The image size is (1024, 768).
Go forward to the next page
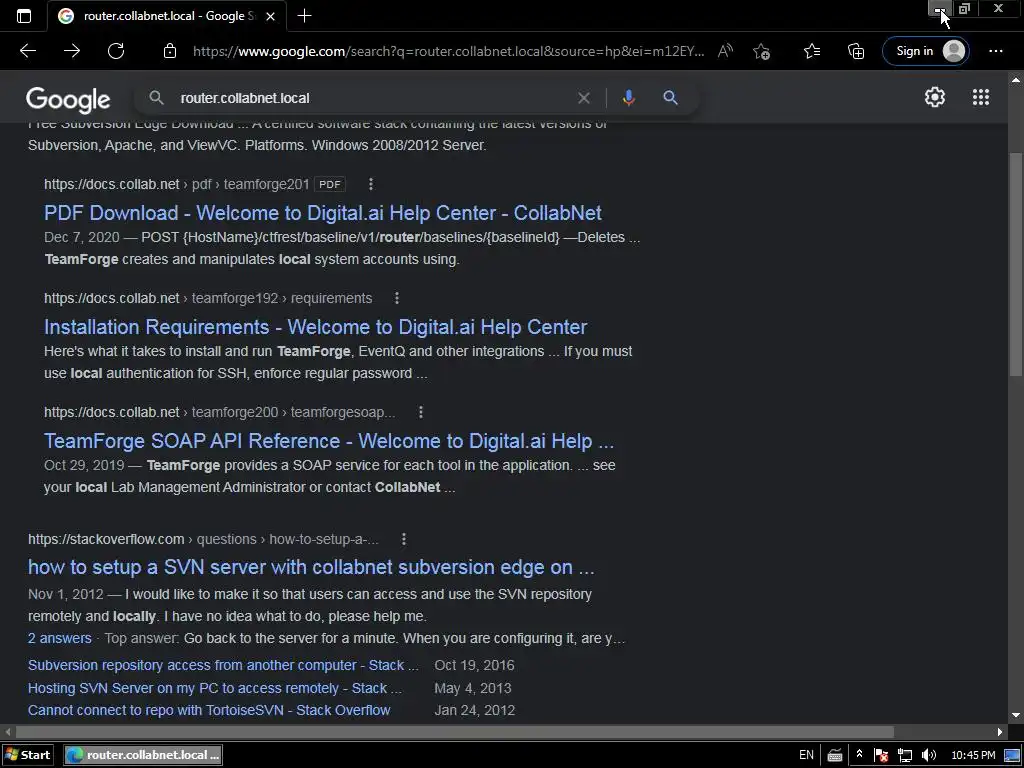(x=72, y=51)
